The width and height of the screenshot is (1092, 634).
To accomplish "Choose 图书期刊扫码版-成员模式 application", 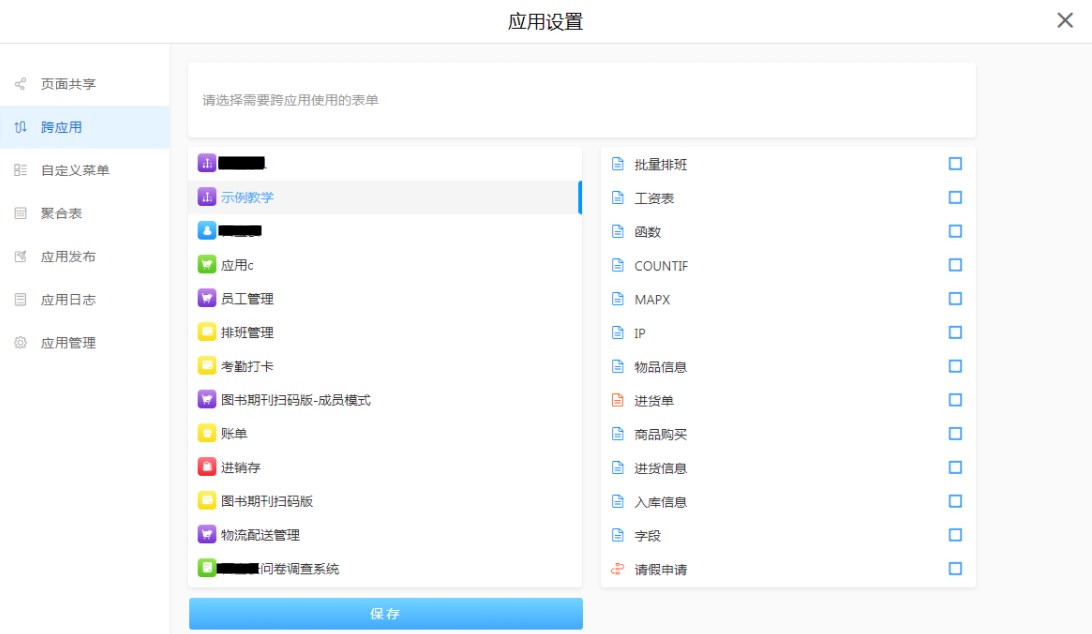I will pos(295,400).
